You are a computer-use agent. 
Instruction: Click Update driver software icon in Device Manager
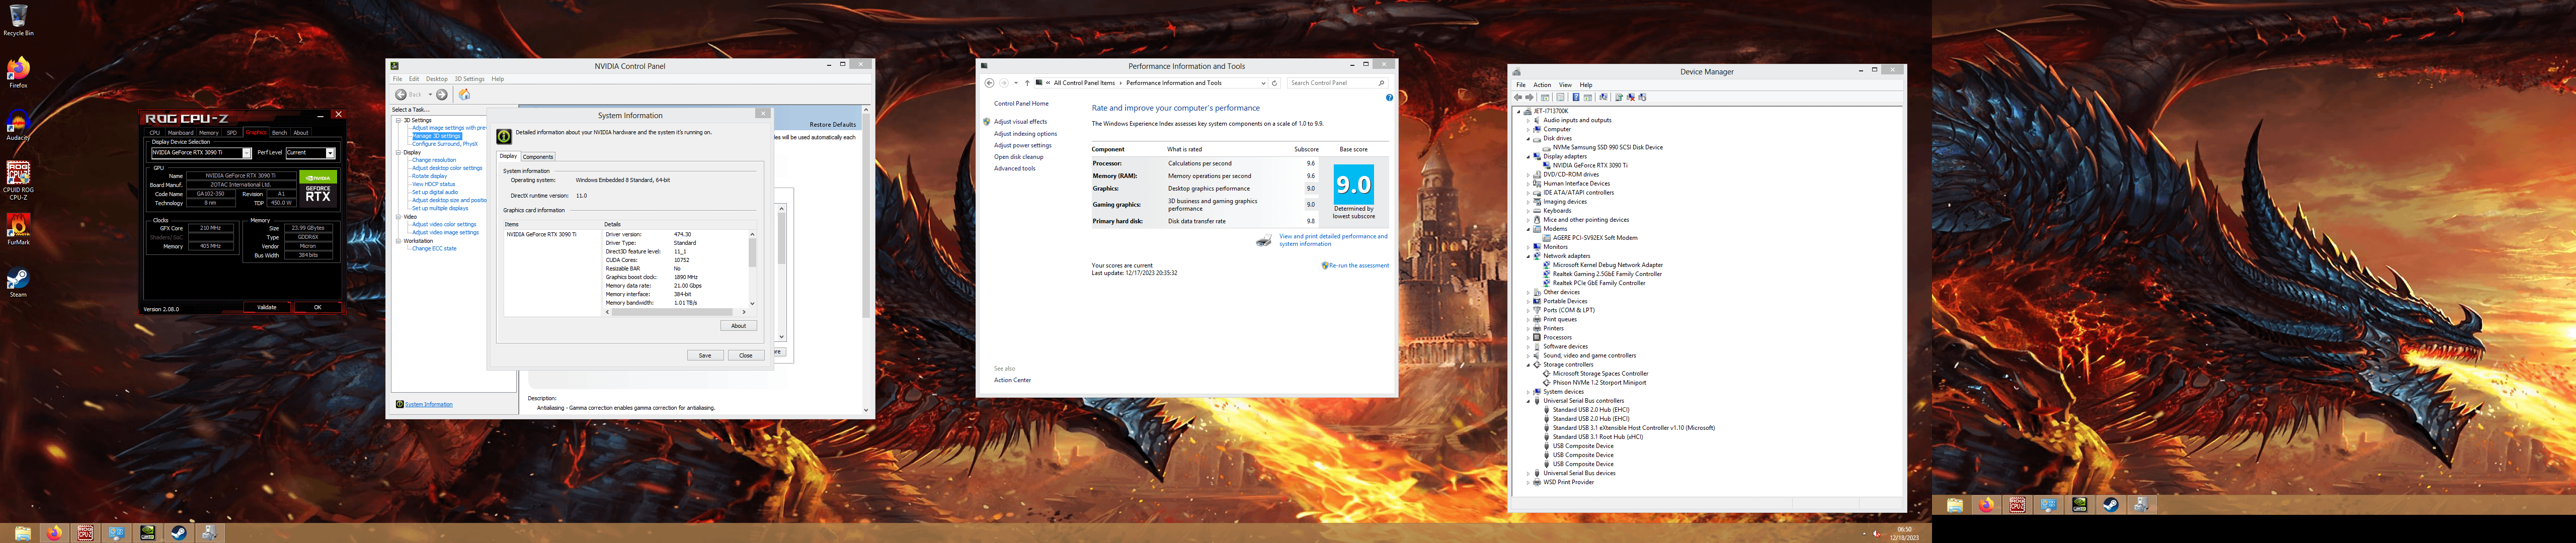pyautogui.click(x=1619, y=97)
